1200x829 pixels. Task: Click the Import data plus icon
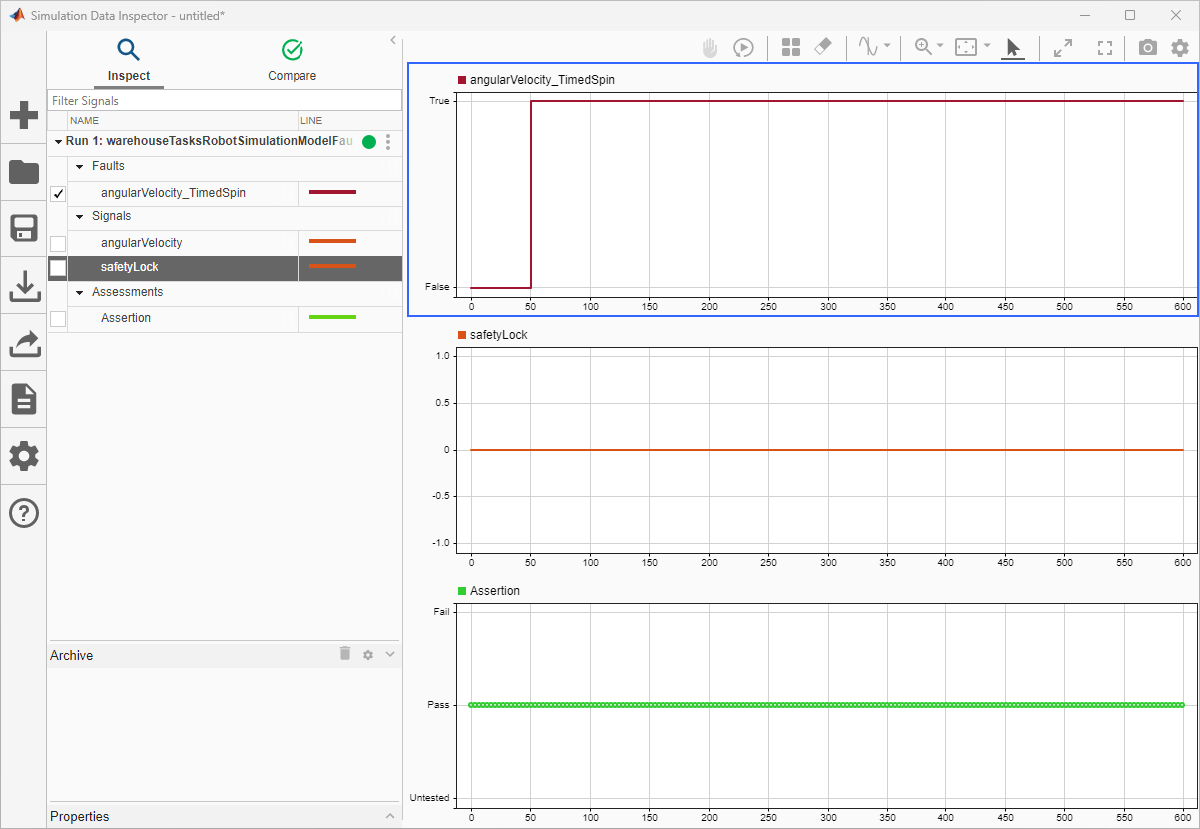(24, 115)
